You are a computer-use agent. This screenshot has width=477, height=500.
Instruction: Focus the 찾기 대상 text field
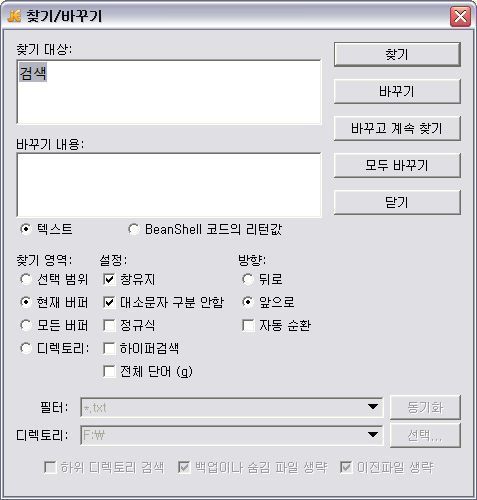169,92
